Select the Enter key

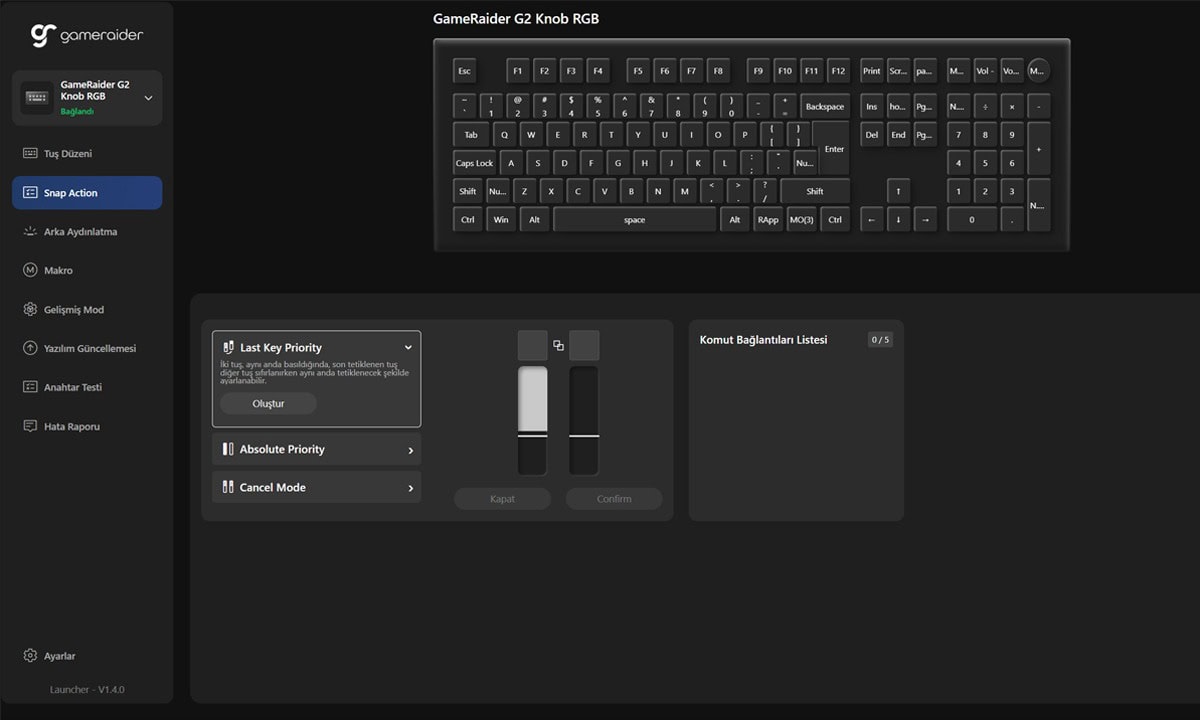(833, 149)
